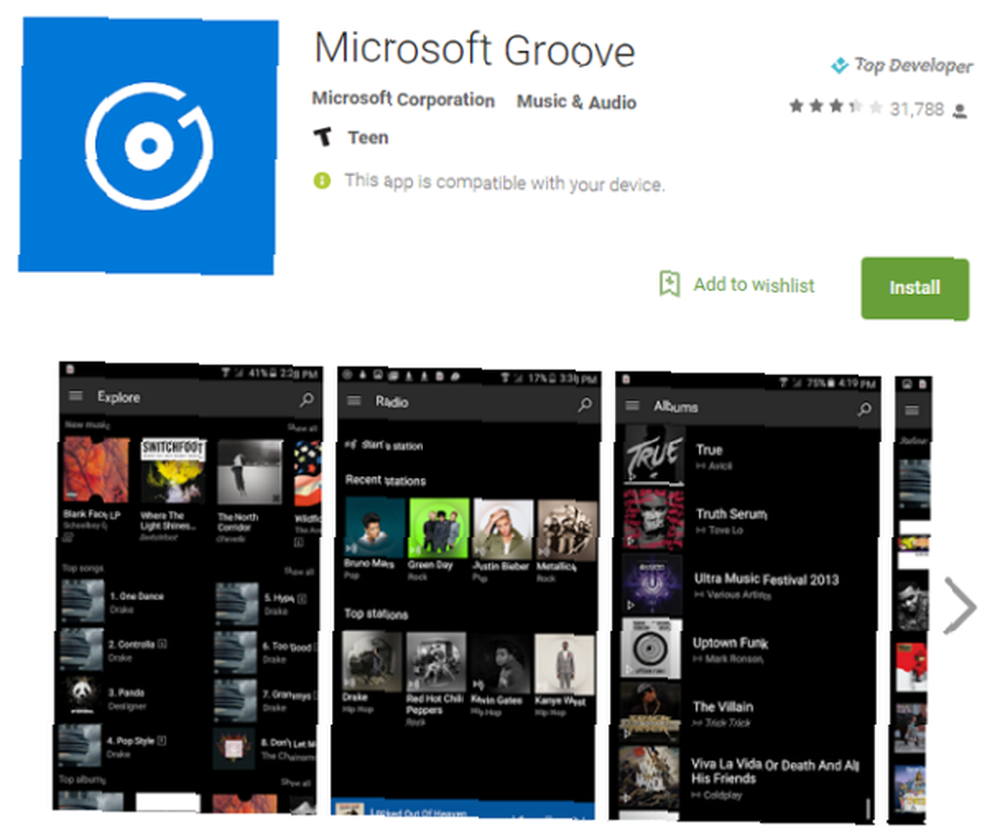1000x838 pixels.
Task: Click the search icon in Albums screenshot
Action: pyautogui.click(x=864, y=409)
